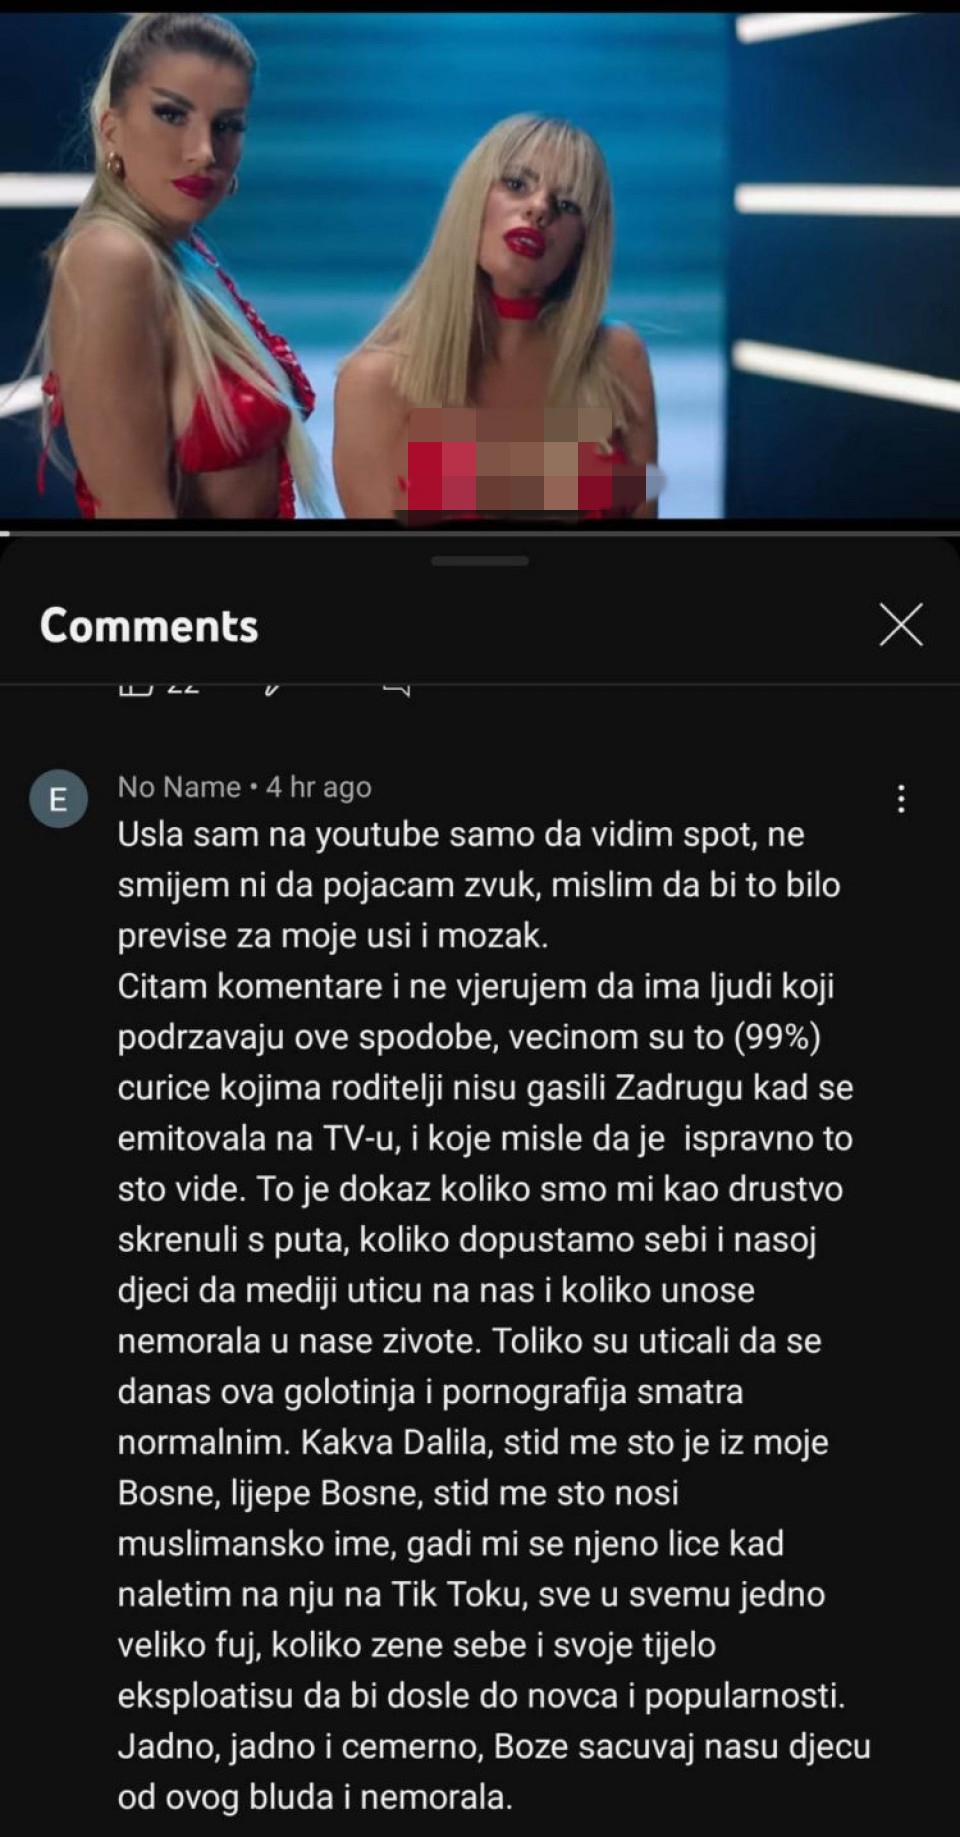Close the Comments panel with the X
The width and height of the screenshot is (960, 1837).
[x=900, y=626]
